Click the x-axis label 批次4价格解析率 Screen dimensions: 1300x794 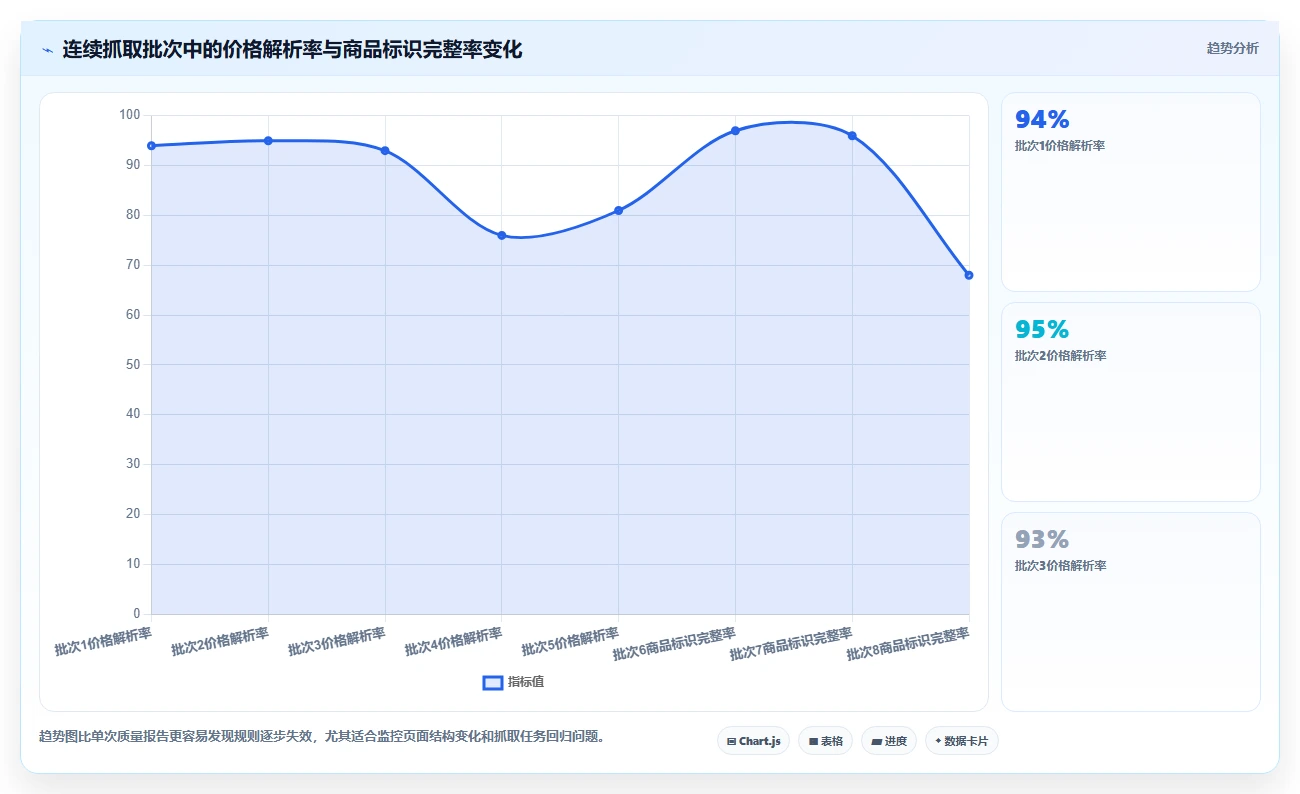453,642
